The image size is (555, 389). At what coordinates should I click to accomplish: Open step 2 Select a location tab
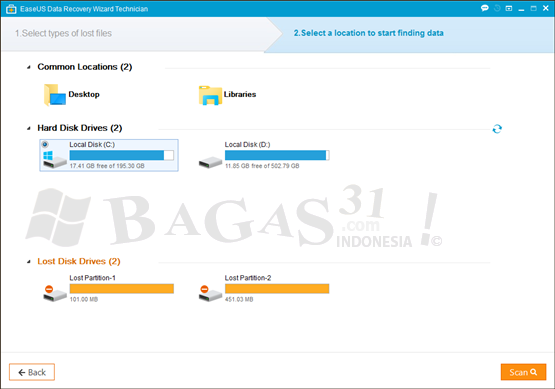(368, 33)
